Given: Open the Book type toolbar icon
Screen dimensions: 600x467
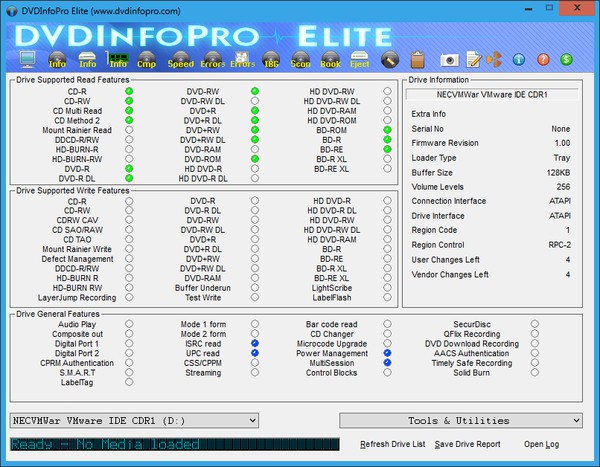Looking at the screenshot, I should [x=330, y=60].
